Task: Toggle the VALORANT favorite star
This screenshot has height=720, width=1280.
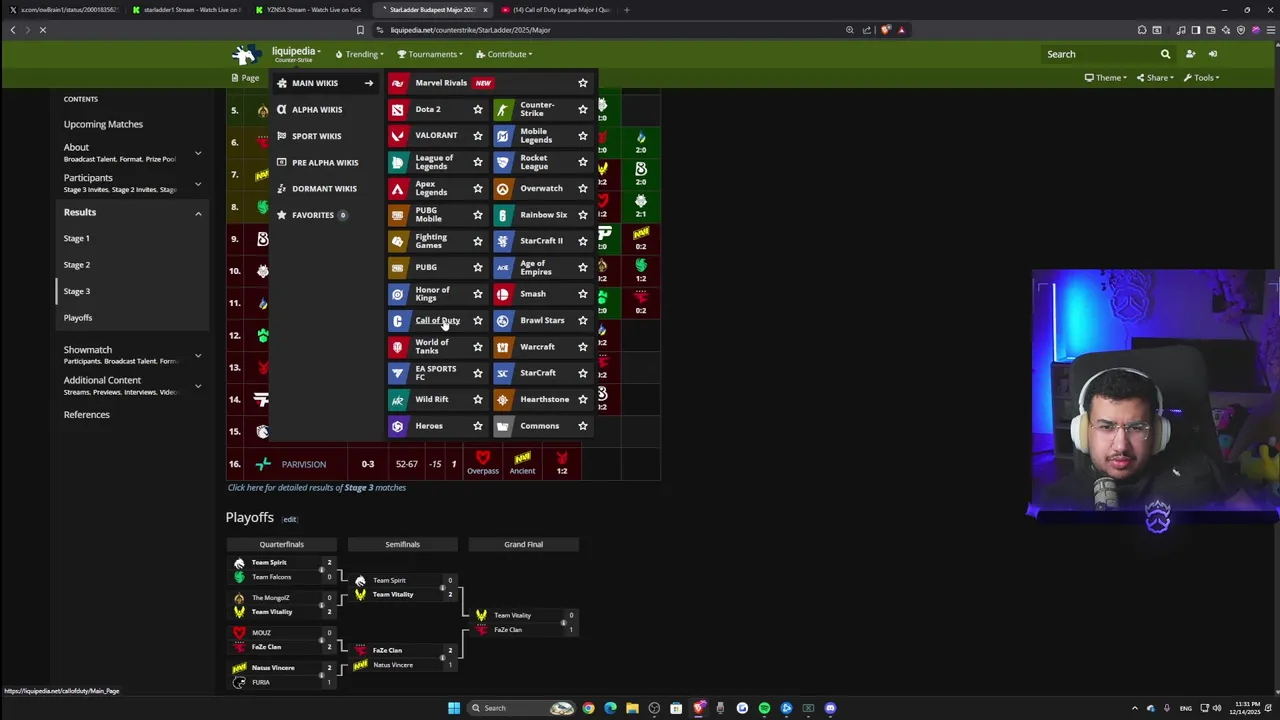Action: coord(478,135)
